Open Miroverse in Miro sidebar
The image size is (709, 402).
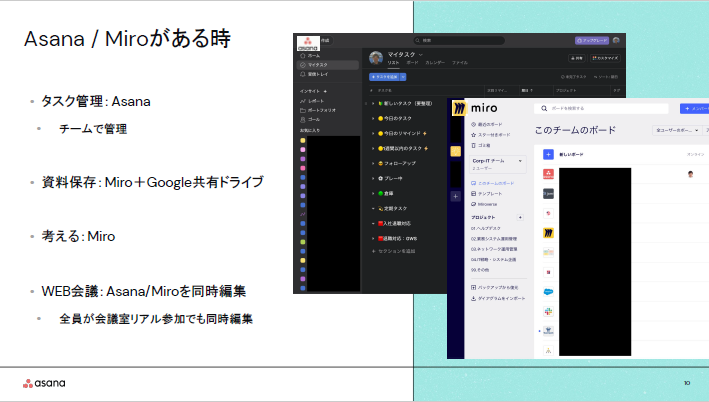coord(484,204)
